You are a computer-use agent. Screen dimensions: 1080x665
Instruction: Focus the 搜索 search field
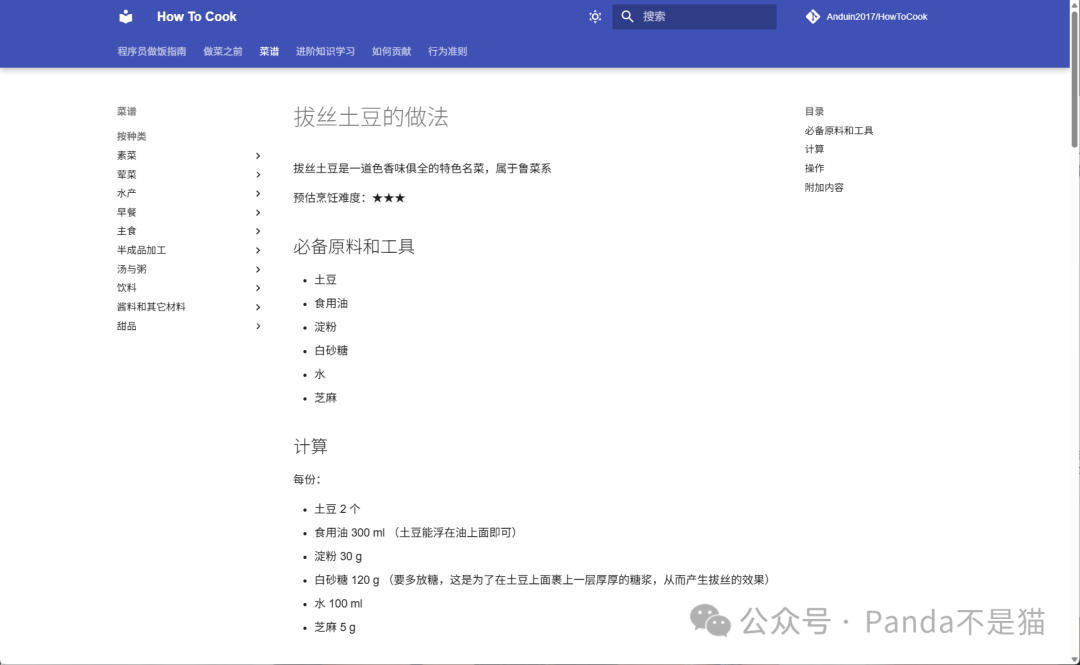pyautogui.click(x=694, y=17)
